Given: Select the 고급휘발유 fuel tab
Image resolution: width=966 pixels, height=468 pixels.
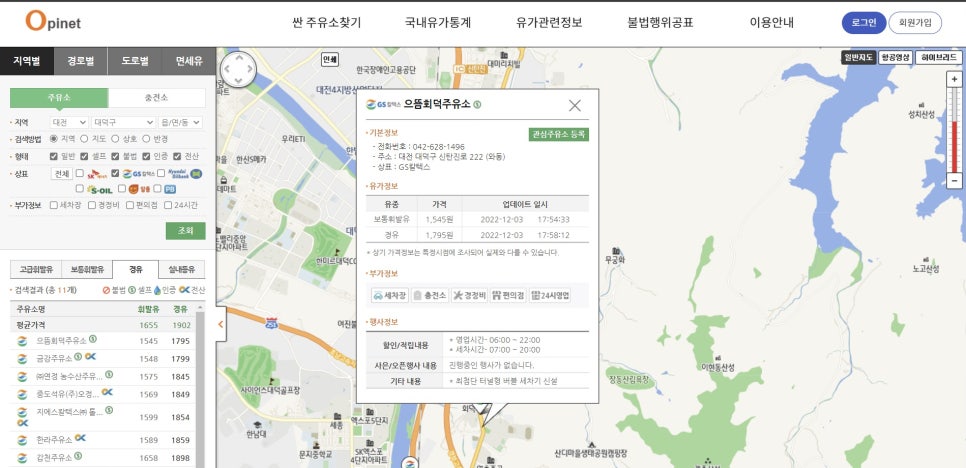Looking at the screenshot, I should coord(36,269).
